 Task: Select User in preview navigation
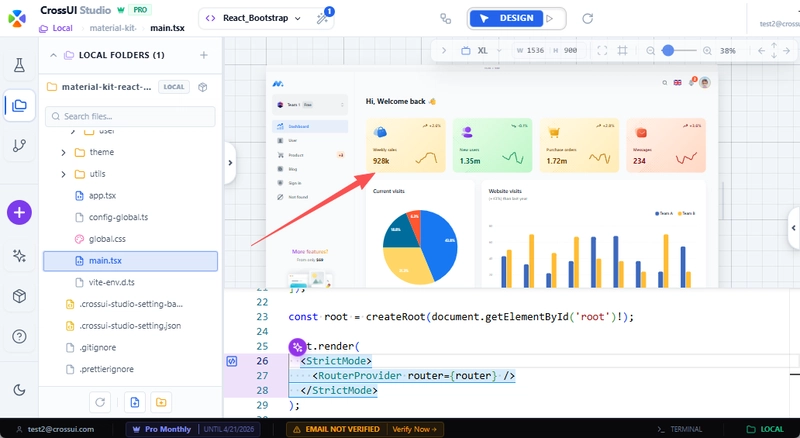tap(310, 140)
